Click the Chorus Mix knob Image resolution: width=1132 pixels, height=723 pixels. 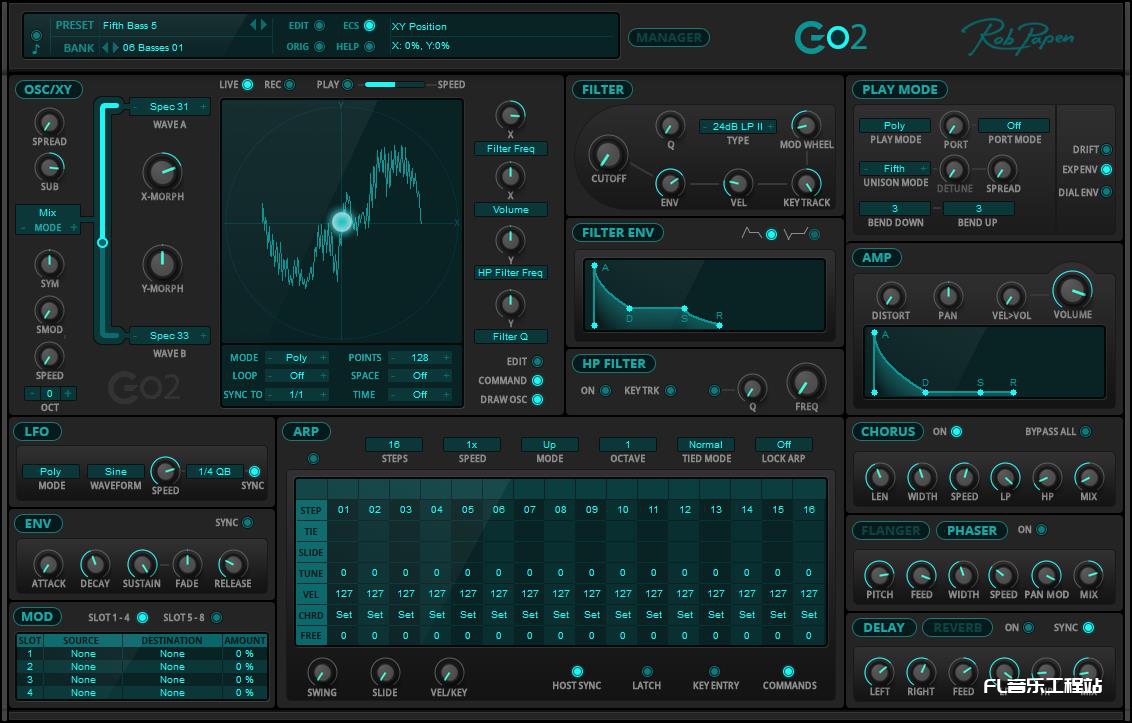point(1088,476)
